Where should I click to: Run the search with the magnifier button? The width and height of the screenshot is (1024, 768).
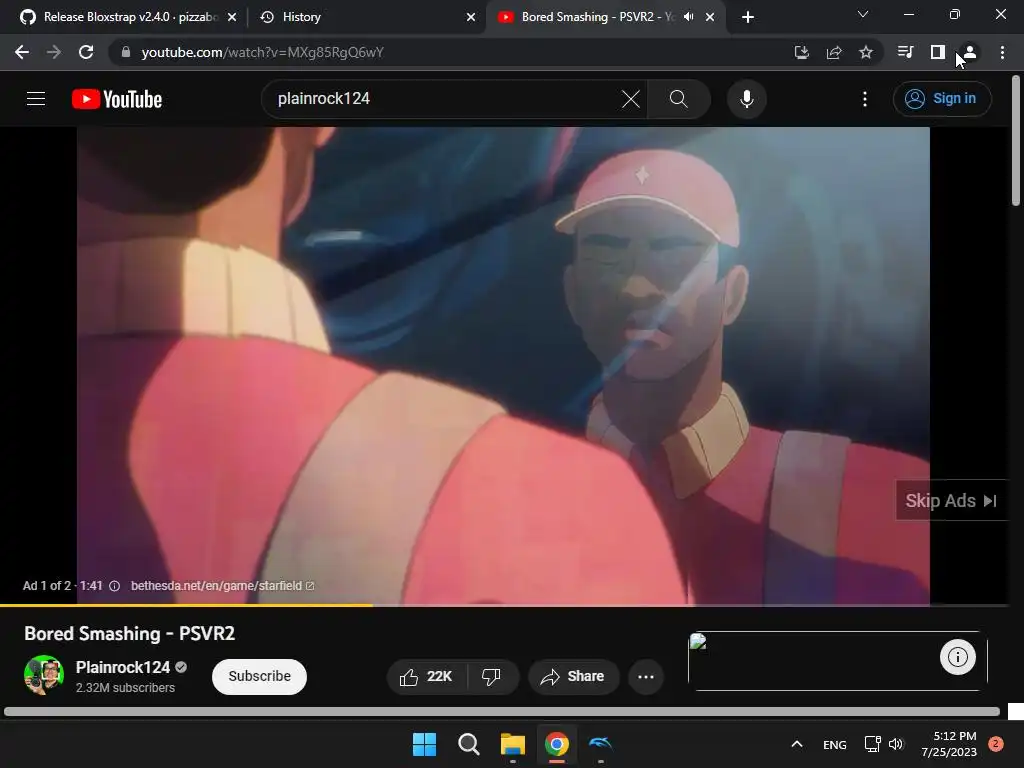[679, 99]
